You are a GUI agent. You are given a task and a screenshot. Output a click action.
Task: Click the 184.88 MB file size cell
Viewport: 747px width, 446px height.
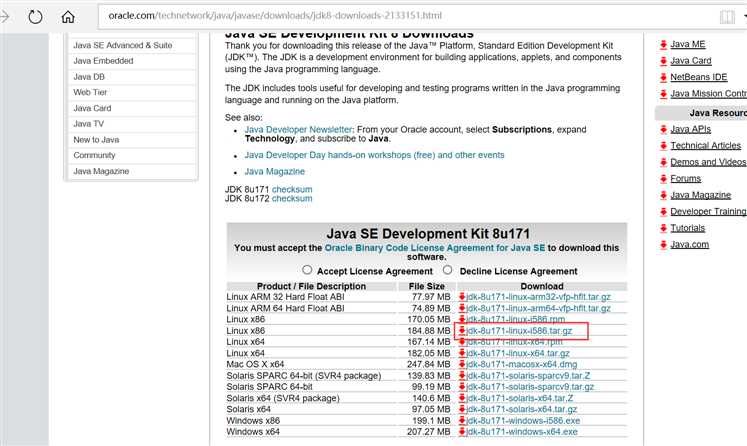[429, 331]
